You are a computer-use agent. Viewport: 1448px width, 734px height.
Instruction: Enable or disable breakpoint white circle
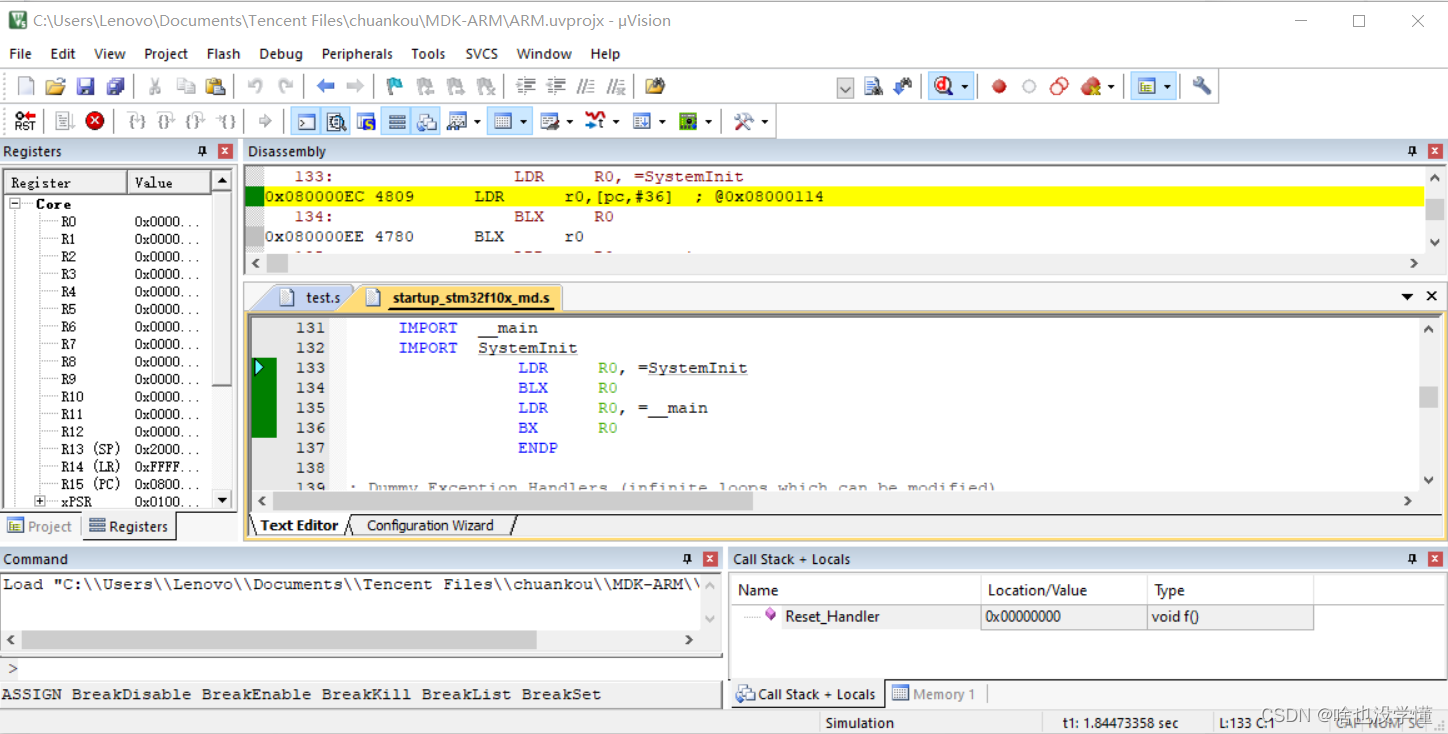(1029, 86)
